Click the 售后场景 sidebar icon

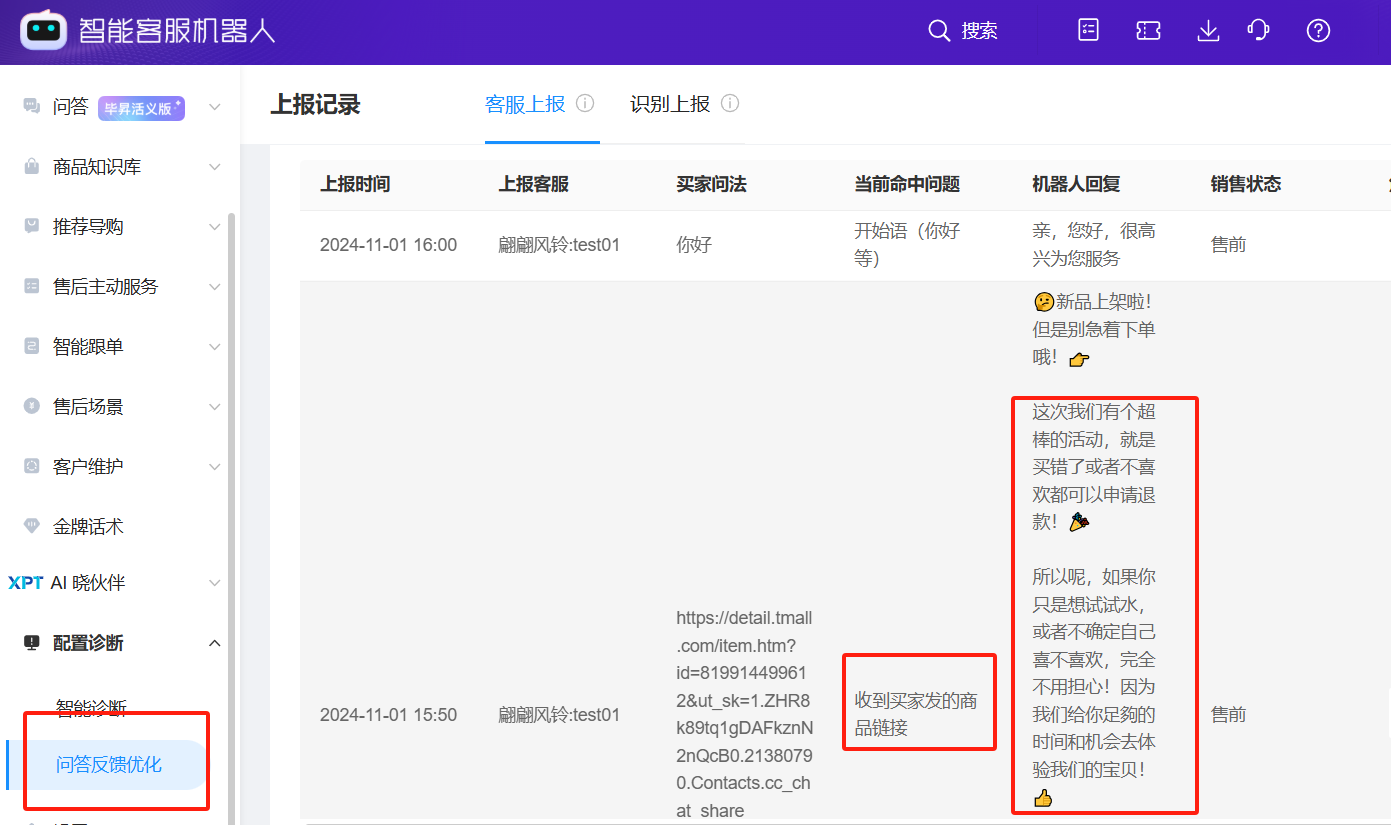tap(32, 407)
